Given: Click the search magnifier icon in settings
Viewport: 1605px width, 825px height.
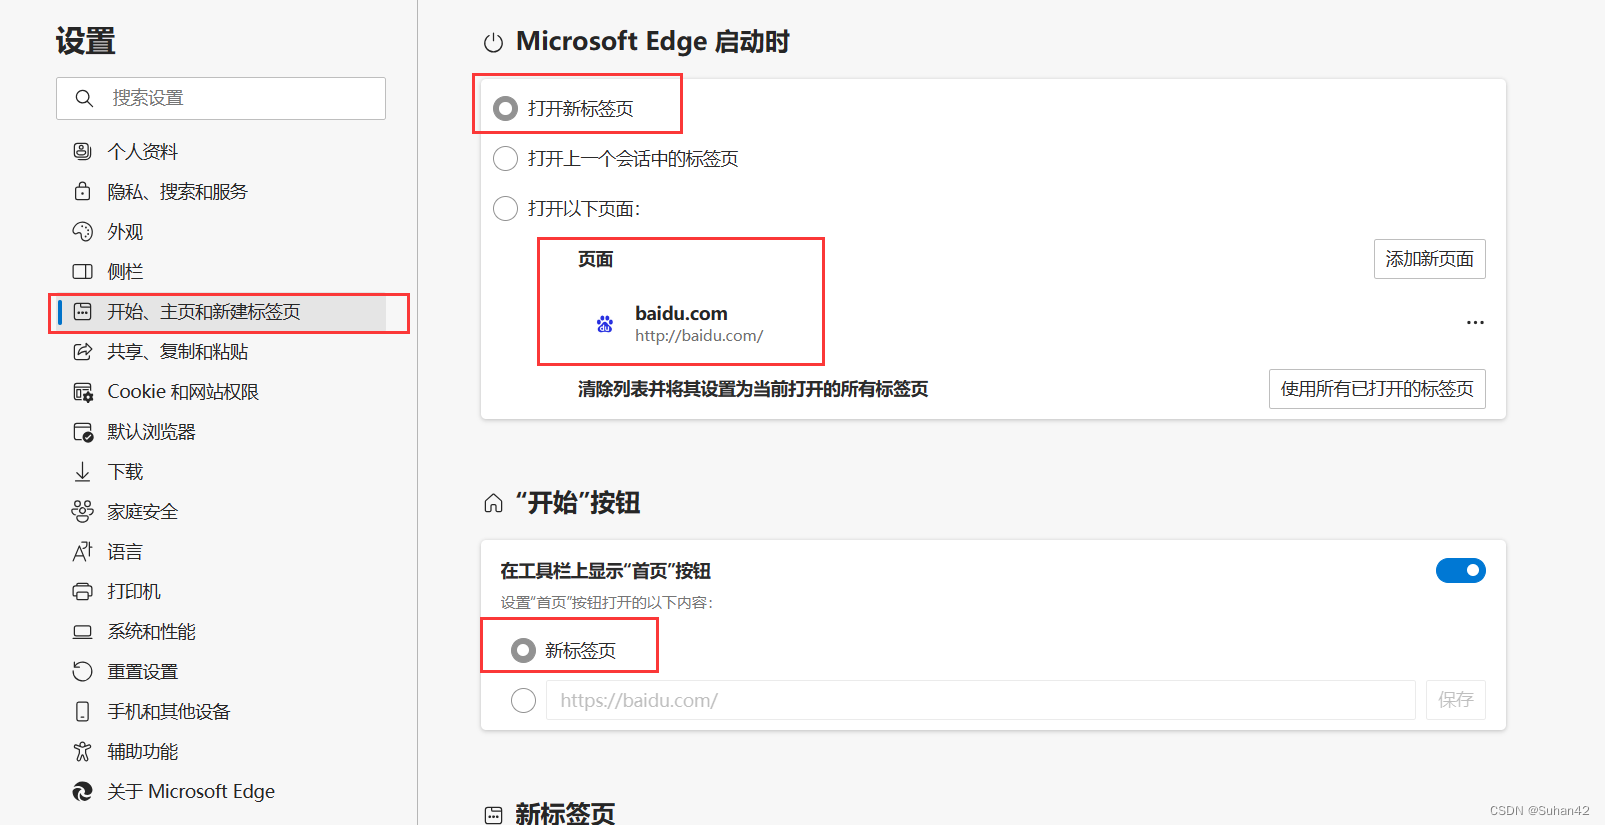Looking at the screenshot, I should [x=84, y=98].
